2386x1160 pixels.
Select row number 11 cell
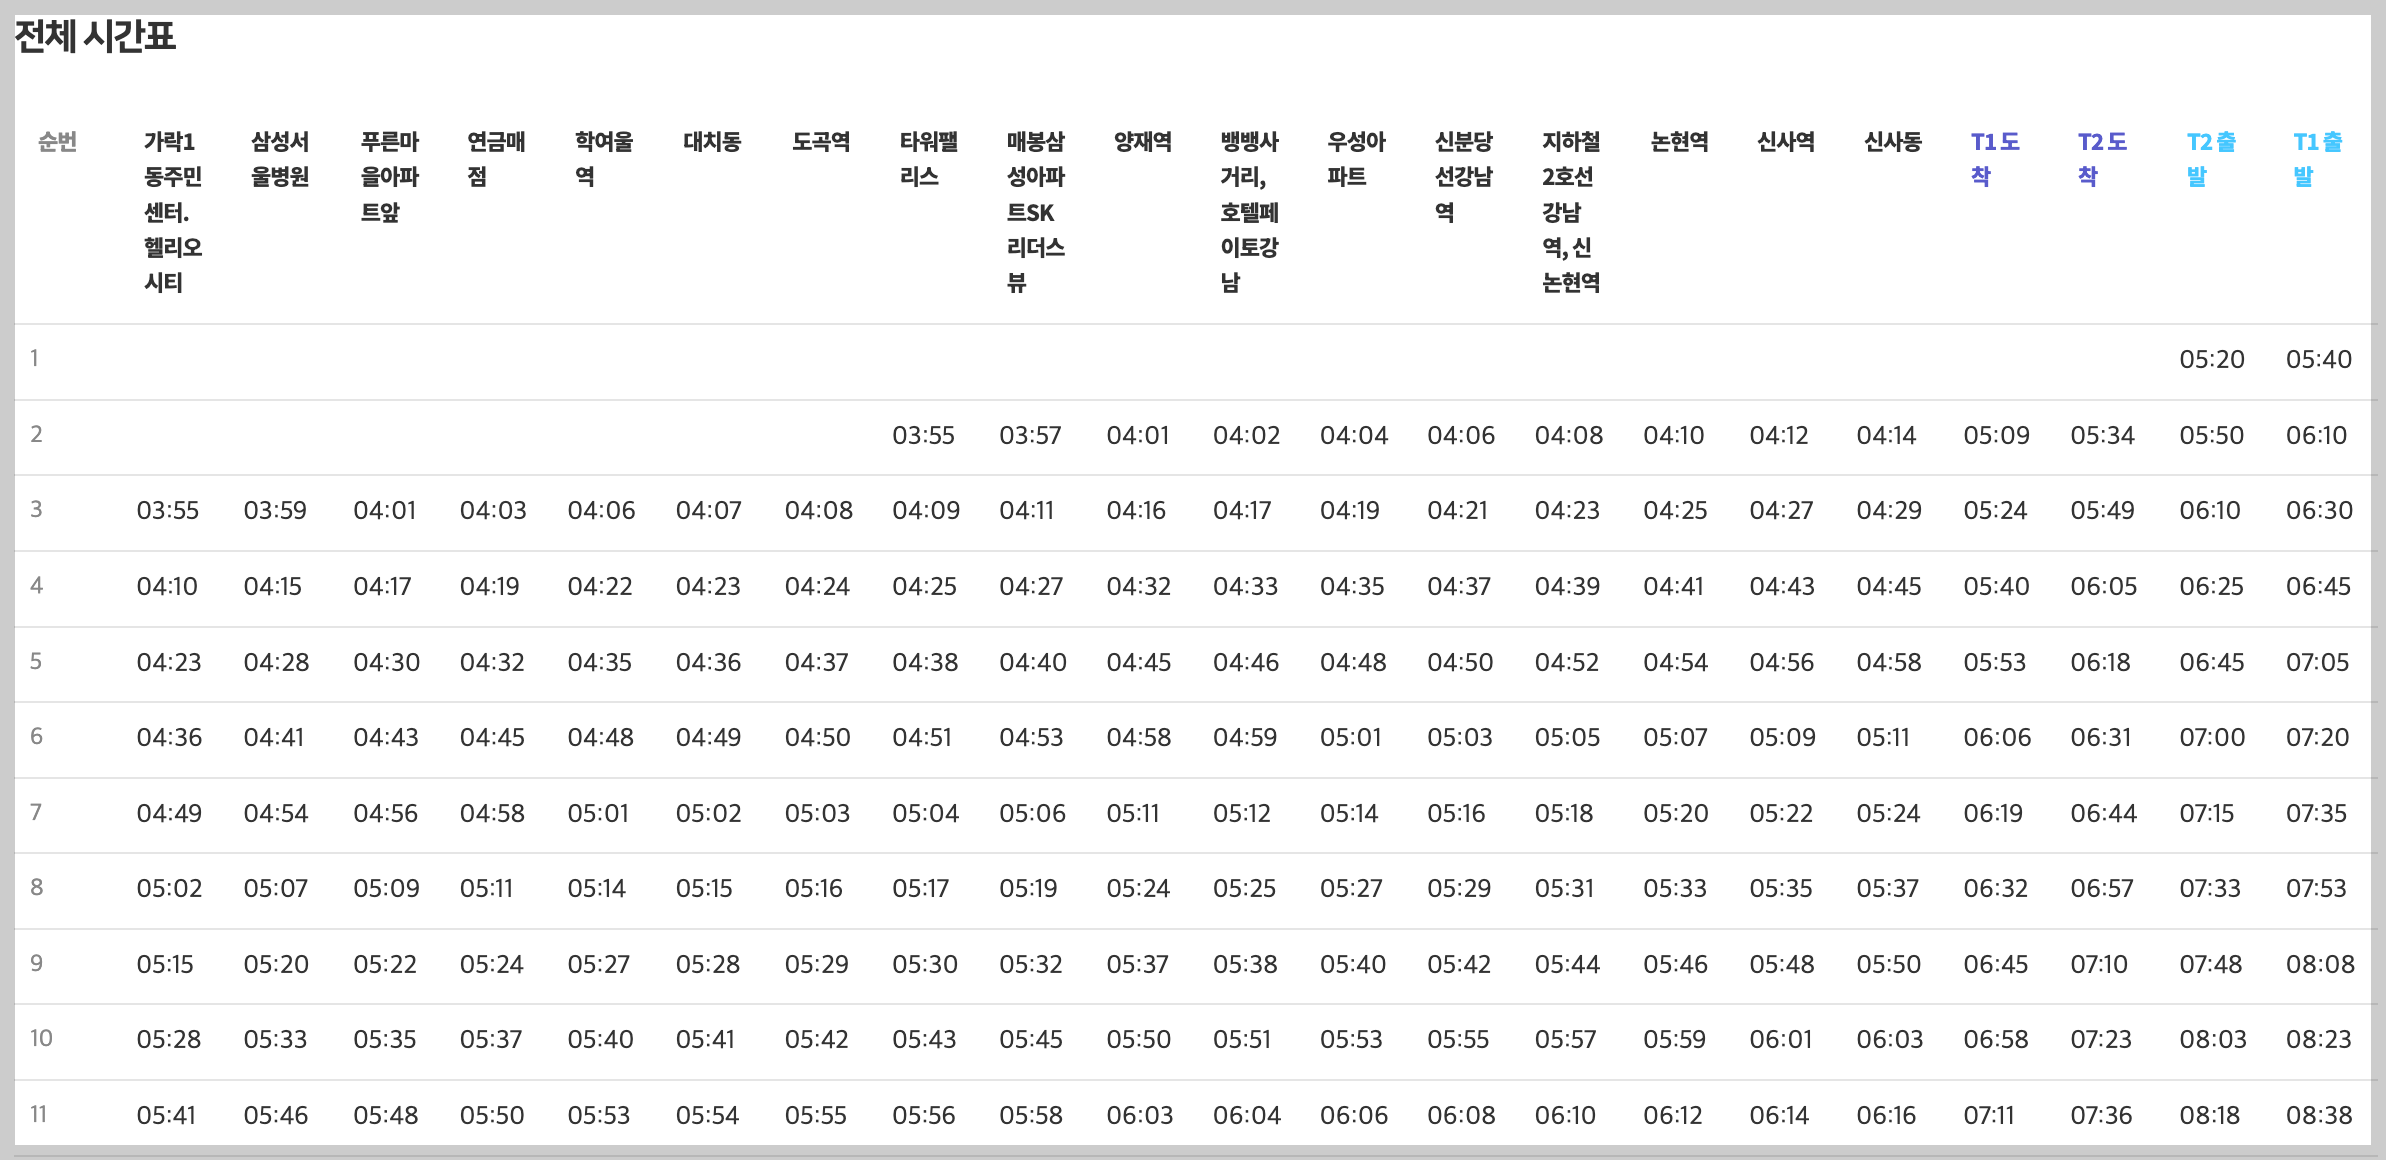[x=38, y=1114]
